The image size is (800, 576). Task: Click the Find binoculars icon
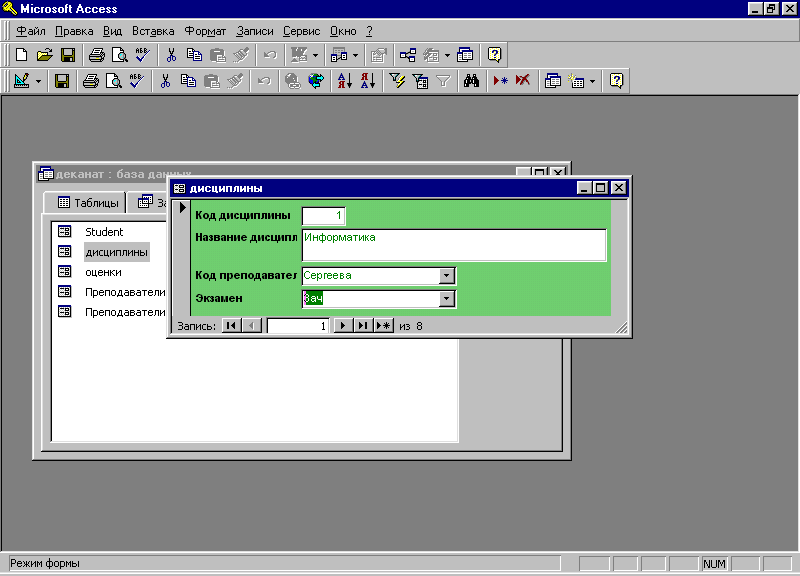(471, 81)
